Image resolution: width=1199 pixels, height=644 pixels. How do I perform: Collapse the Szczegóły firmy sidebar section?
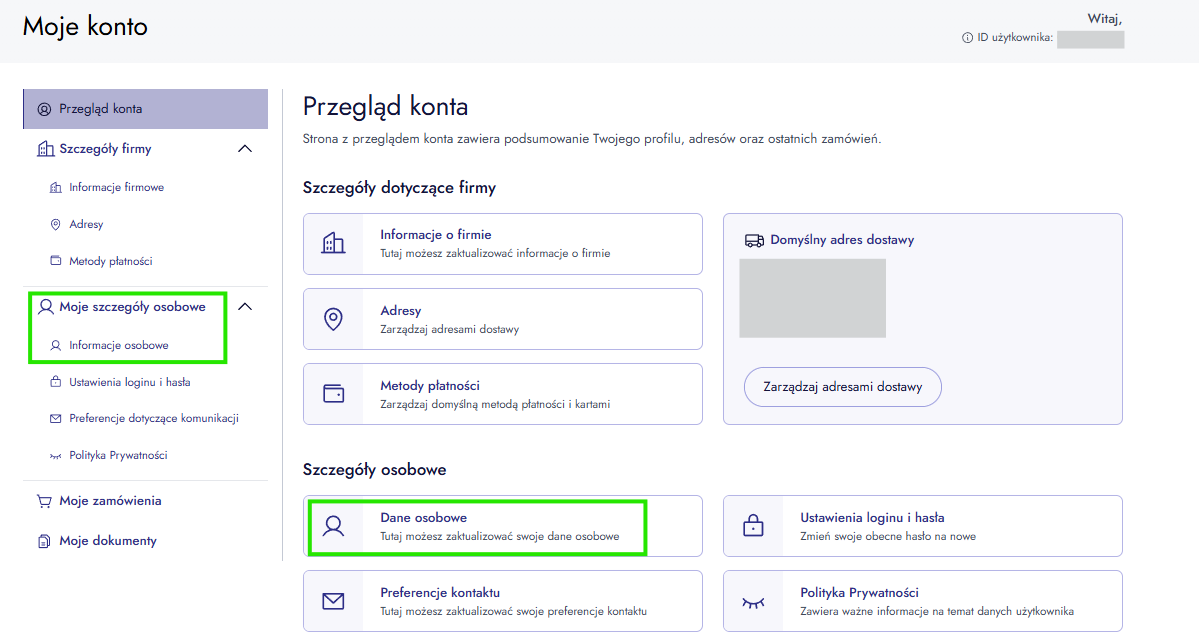click(245, 148)
